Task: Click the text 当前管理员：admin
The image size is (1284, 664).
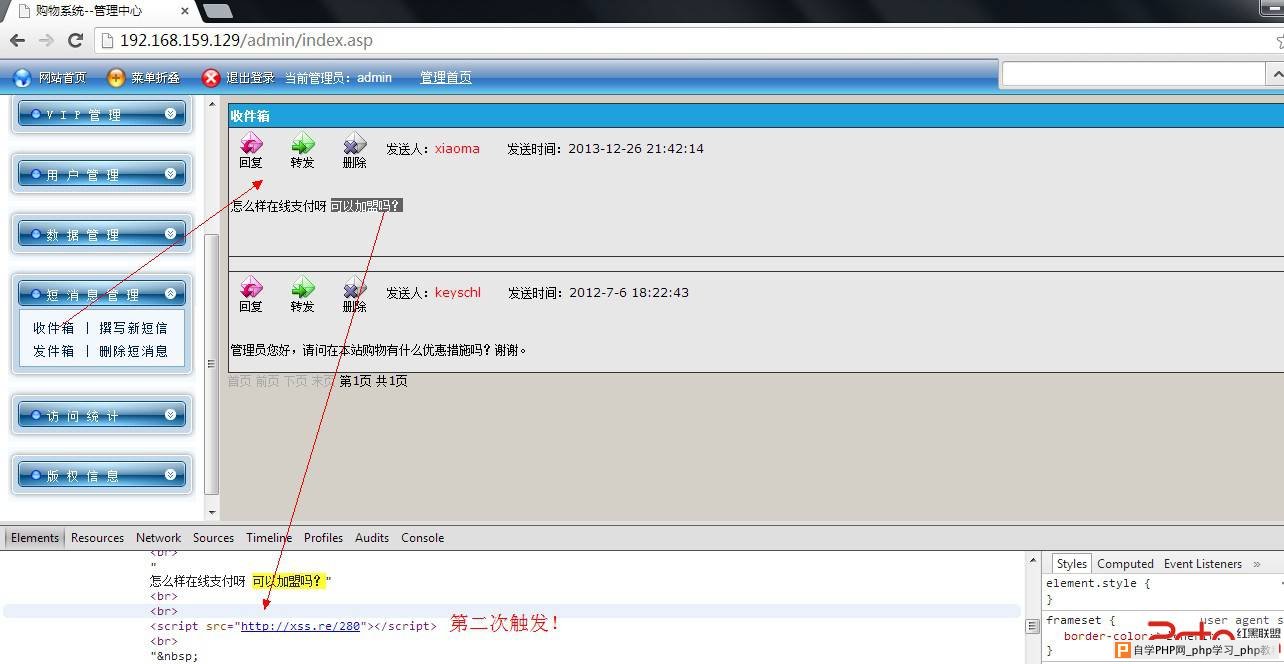Action: [338, 78]
